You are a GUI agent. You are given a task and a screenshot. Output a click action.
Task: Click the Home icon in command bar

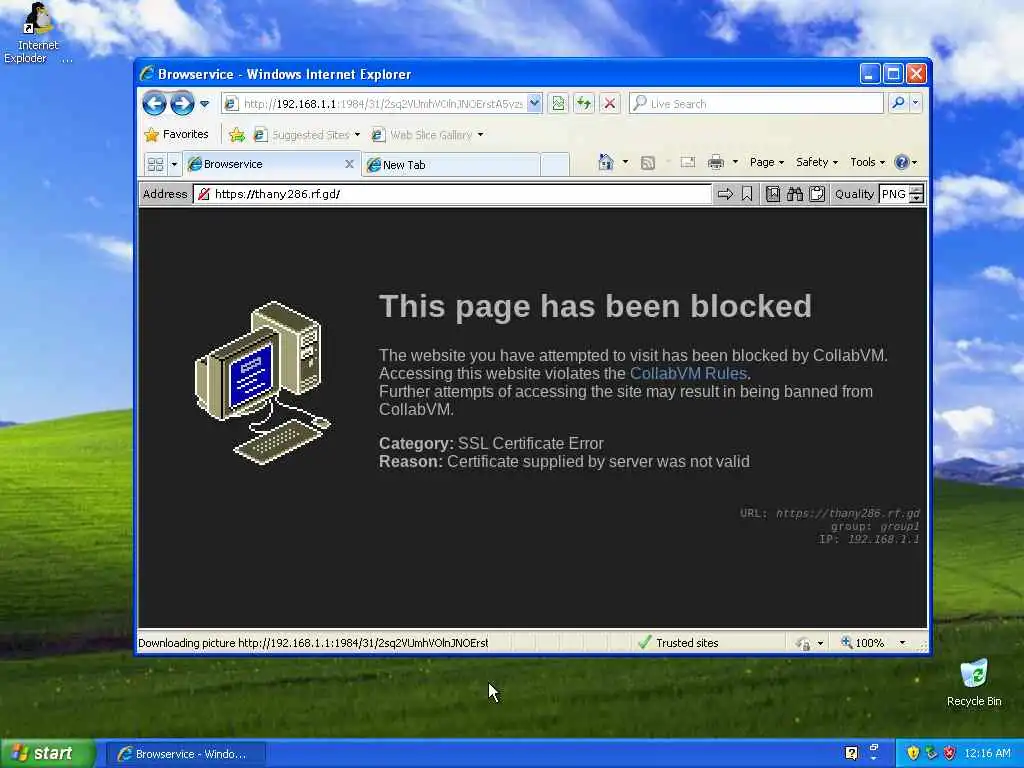(606, 162)
